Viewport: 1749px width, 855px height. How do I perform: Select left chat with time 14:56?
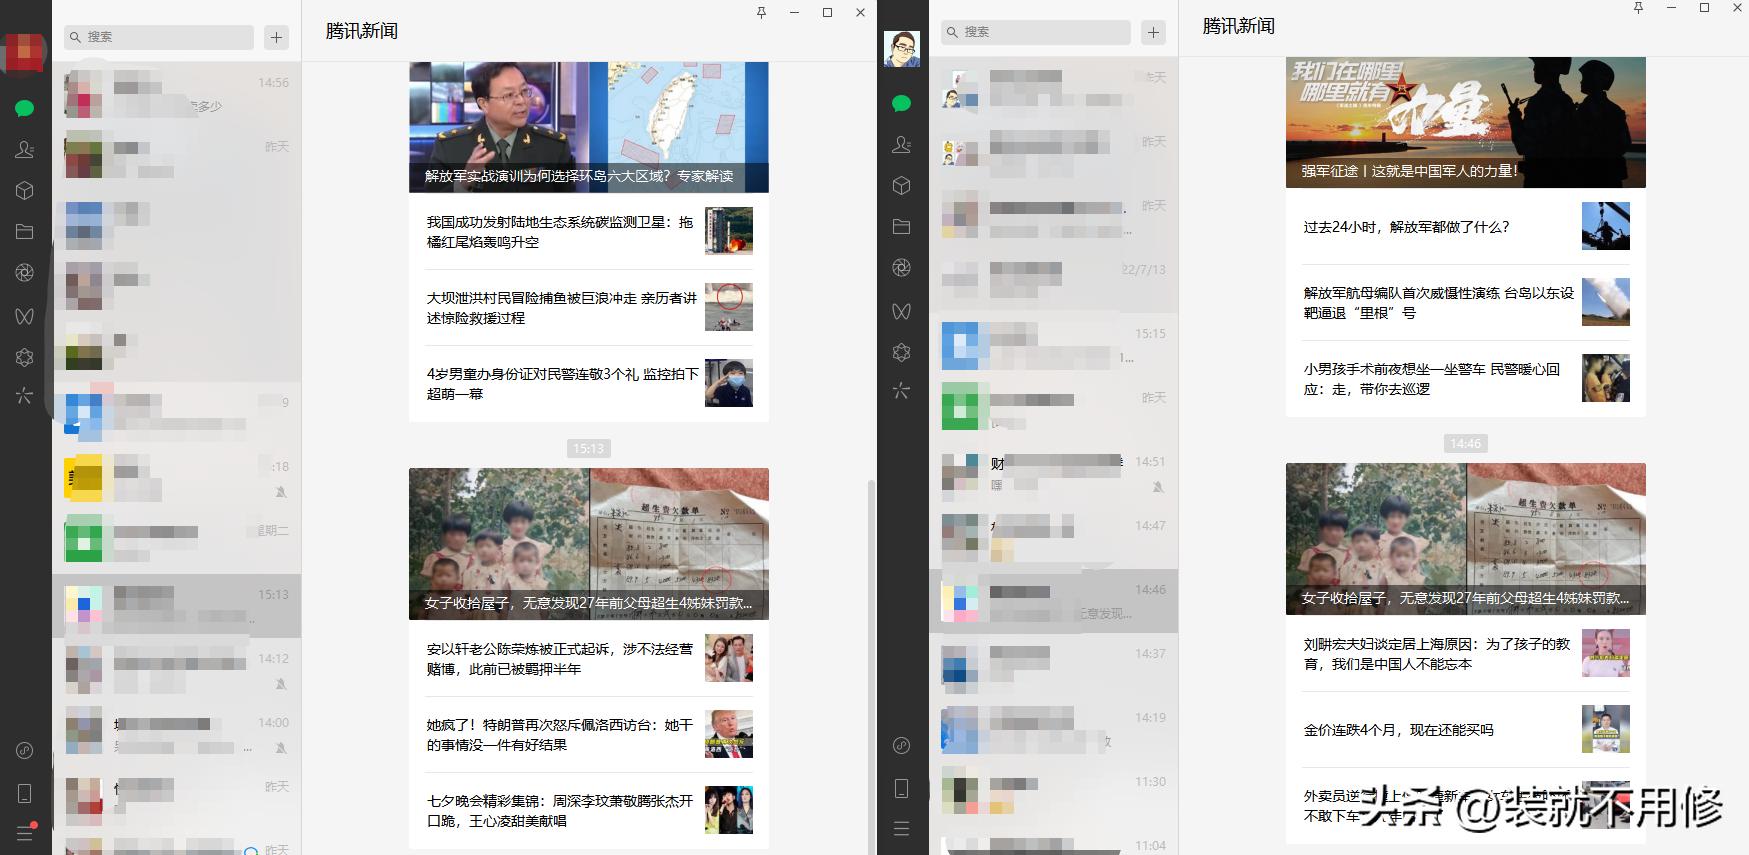[x=177, y=95]
